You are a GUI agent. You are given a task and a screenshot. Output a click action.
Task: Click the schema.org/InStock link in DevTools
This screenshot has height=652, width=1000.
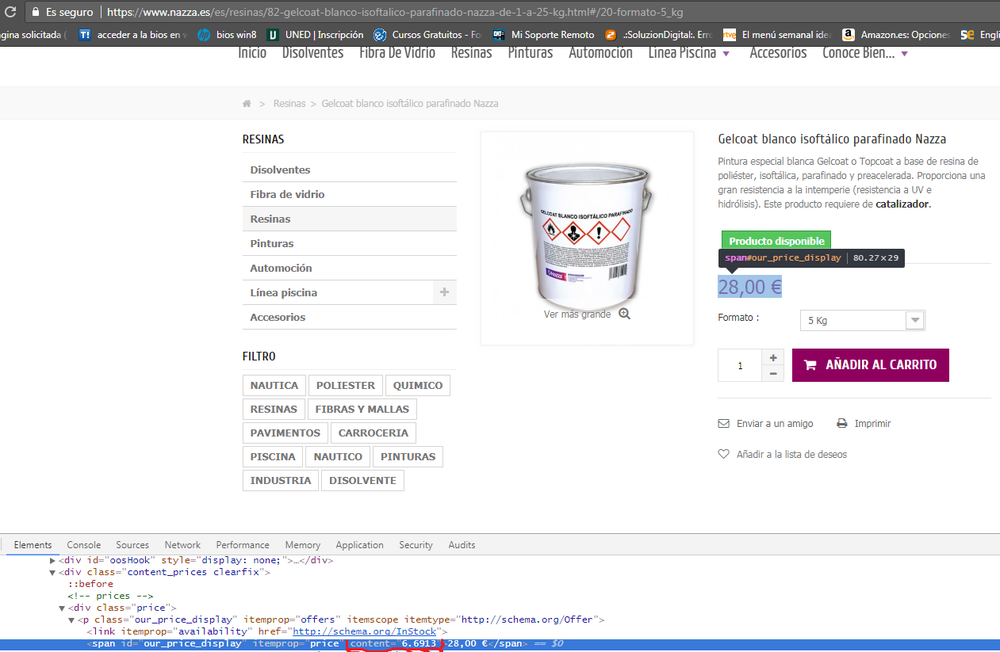pos(364,632)
